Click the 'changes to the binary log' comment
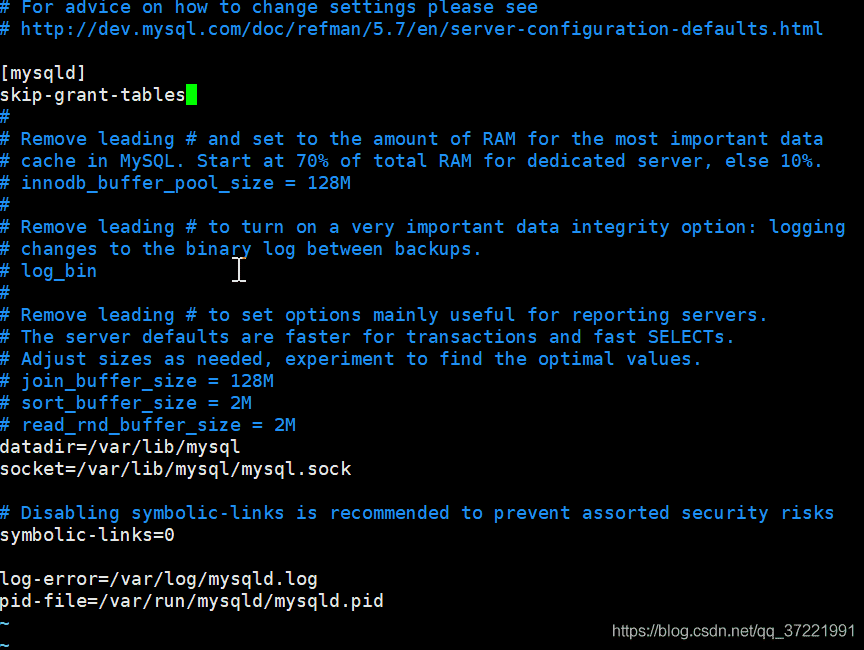Viewport: 864px width, 650px height. point(241,250)
